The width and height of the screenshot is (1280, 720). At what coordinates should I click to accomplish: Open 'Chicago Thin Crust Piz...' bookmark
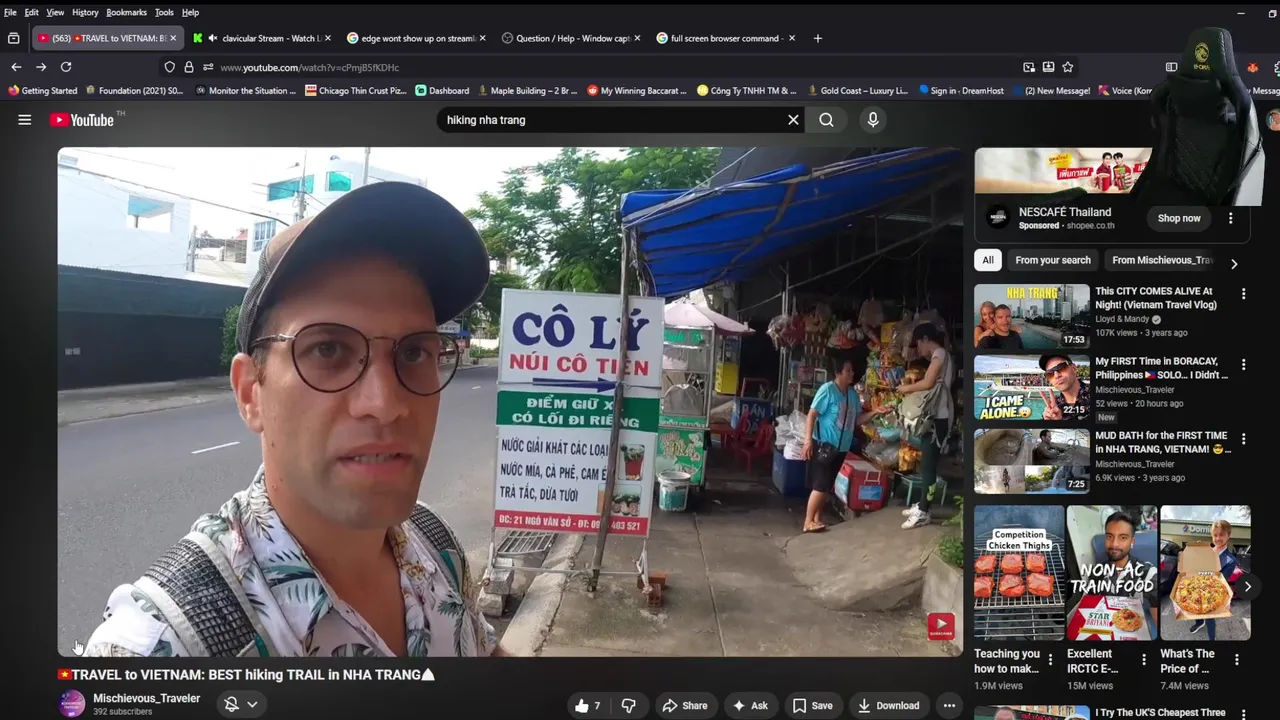click(x=356, y=90)
